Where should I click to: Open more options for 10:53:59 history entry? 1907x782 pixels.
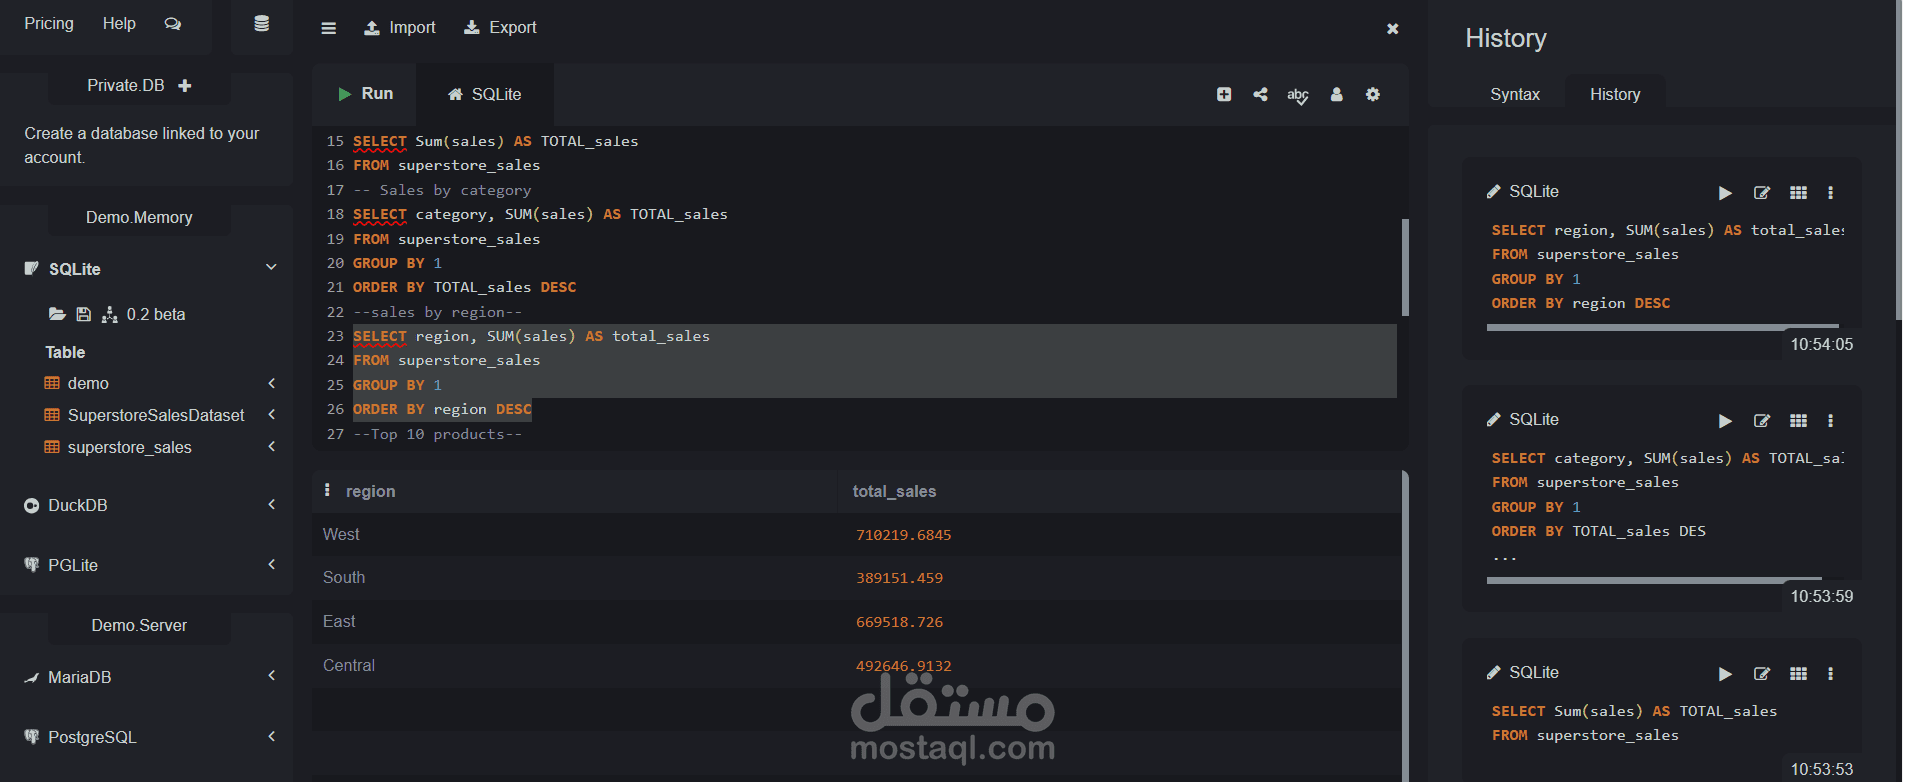pos(1831,421)
